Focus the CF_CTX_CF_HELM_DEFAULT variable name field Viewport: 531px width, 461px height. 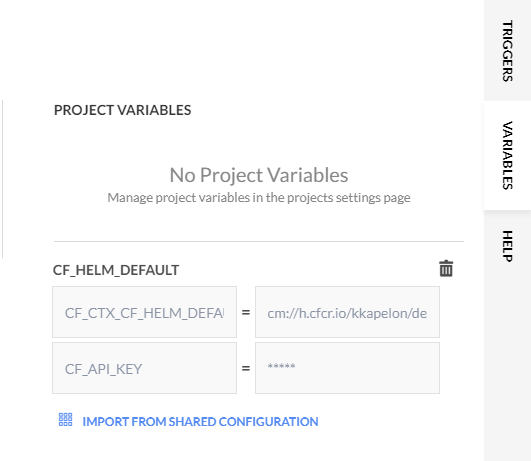[144, 312]
